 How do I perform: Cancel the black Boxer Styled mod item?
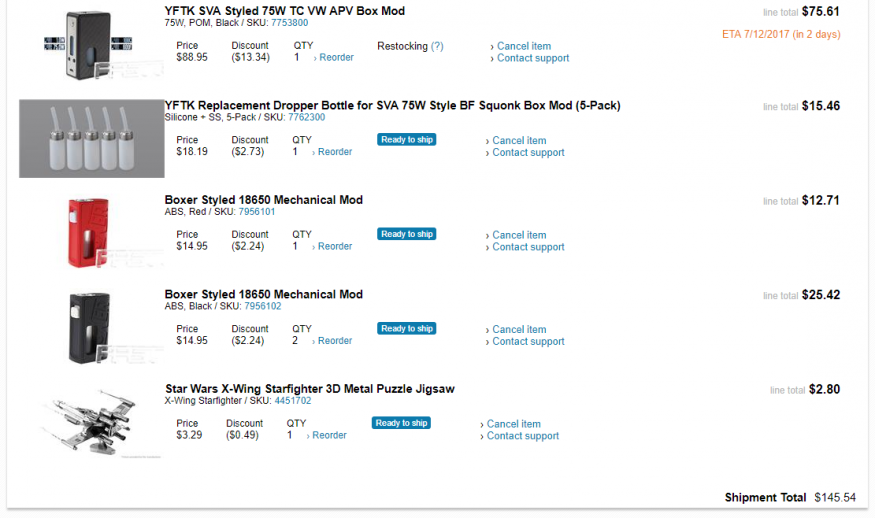click(x=518, y=330)
